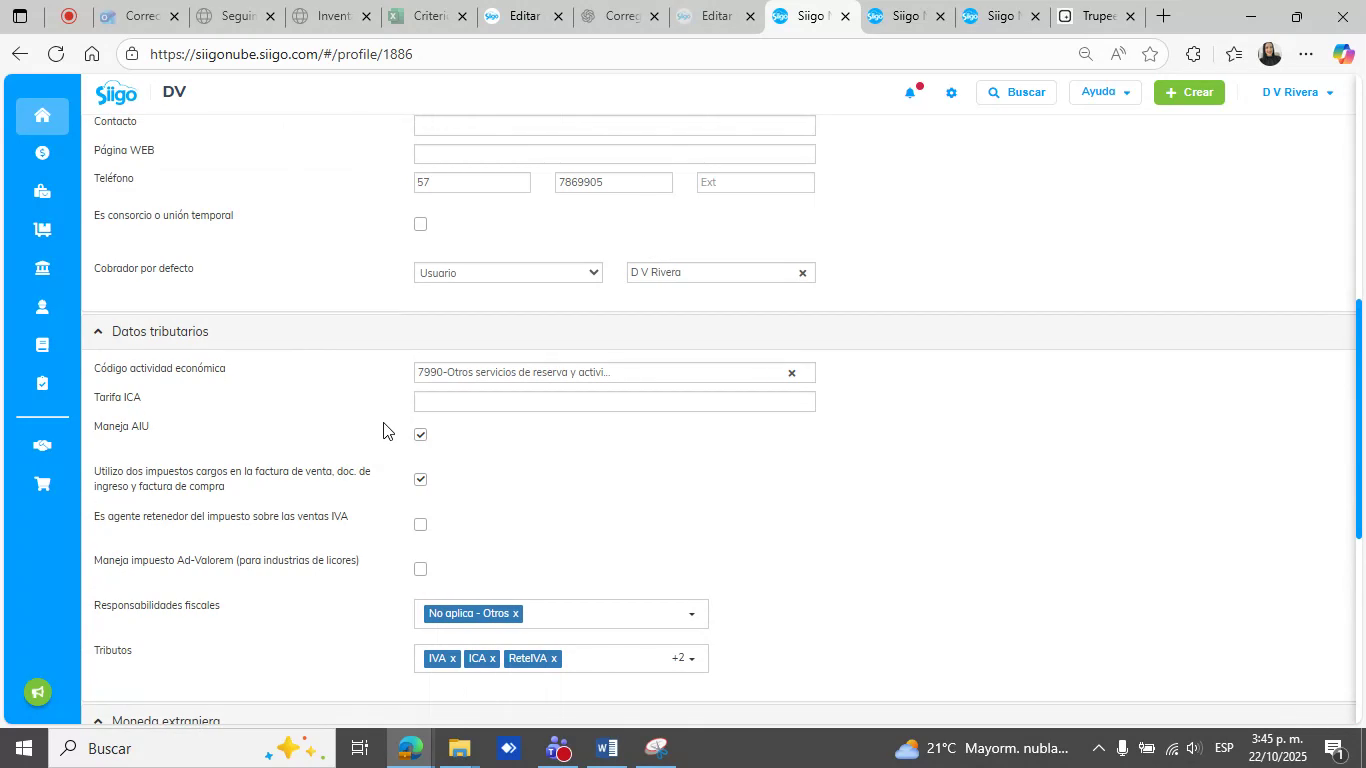Click the green megaphone announcements icon
1366x768 pixels.
[38, 692]
